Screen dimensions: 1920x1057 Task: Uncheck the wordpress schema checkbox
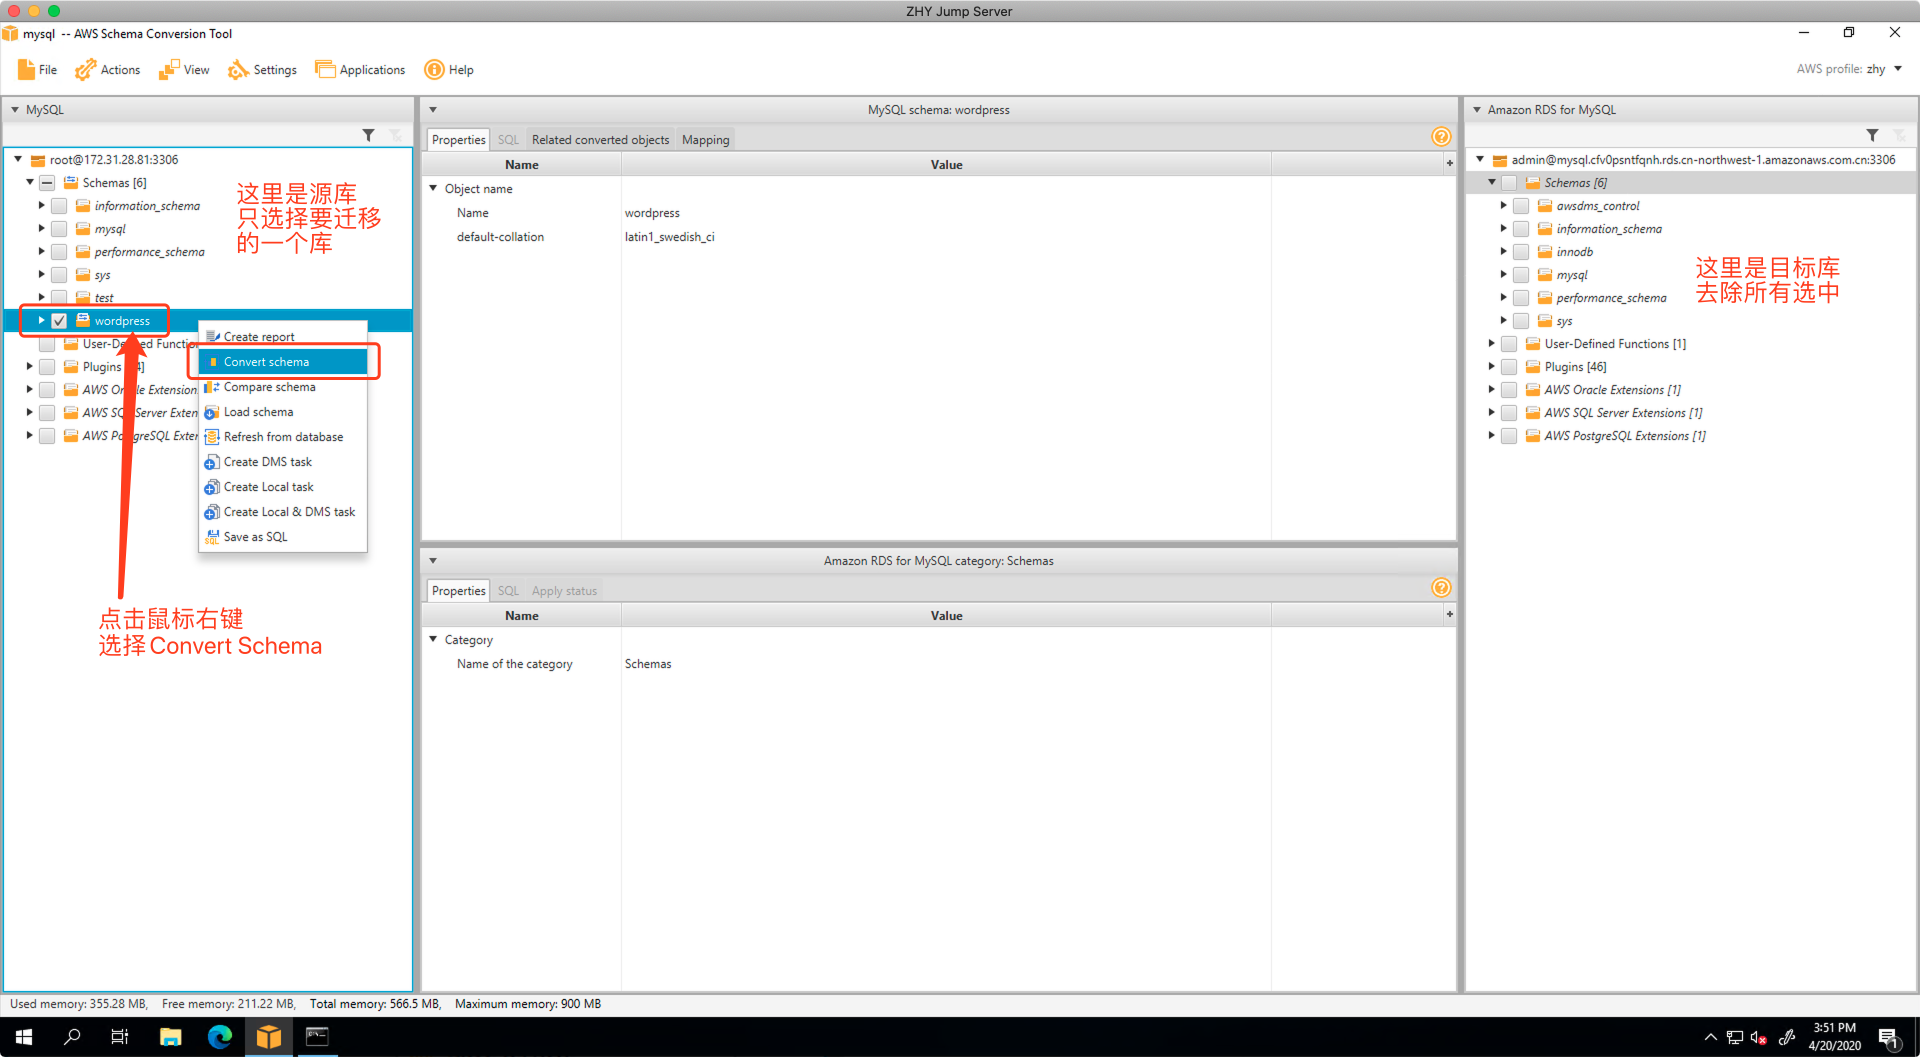[59, 321]
